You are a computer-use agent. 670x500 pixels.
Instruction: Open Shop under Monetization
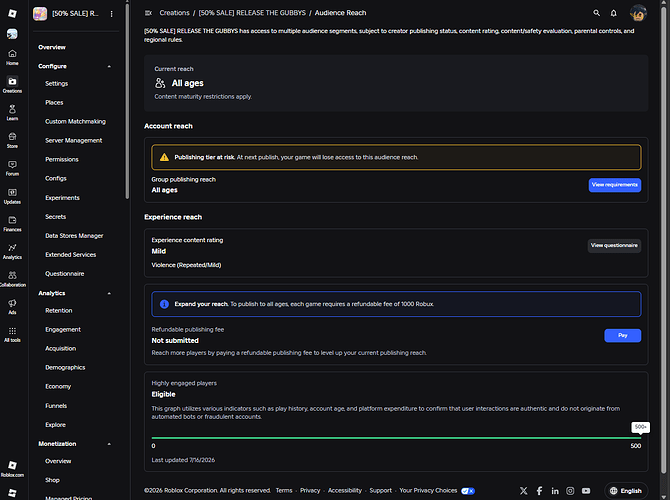[x=52, y=480]
